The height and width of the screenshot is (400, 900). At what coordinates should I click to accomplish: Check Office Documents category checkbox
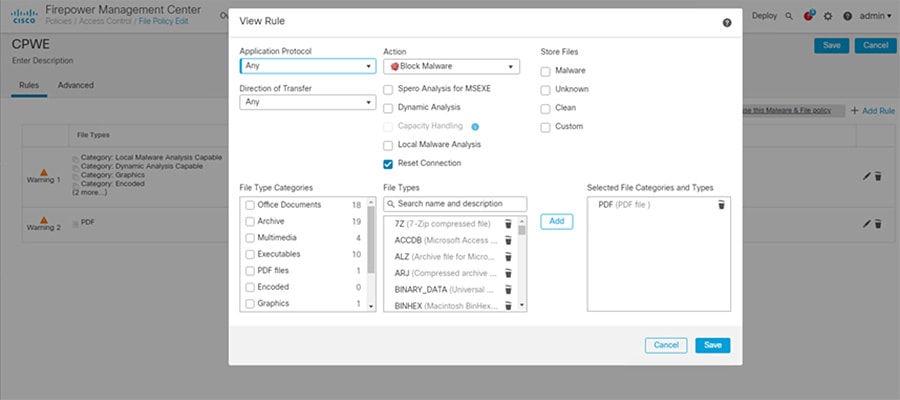[x=250, y=205]
